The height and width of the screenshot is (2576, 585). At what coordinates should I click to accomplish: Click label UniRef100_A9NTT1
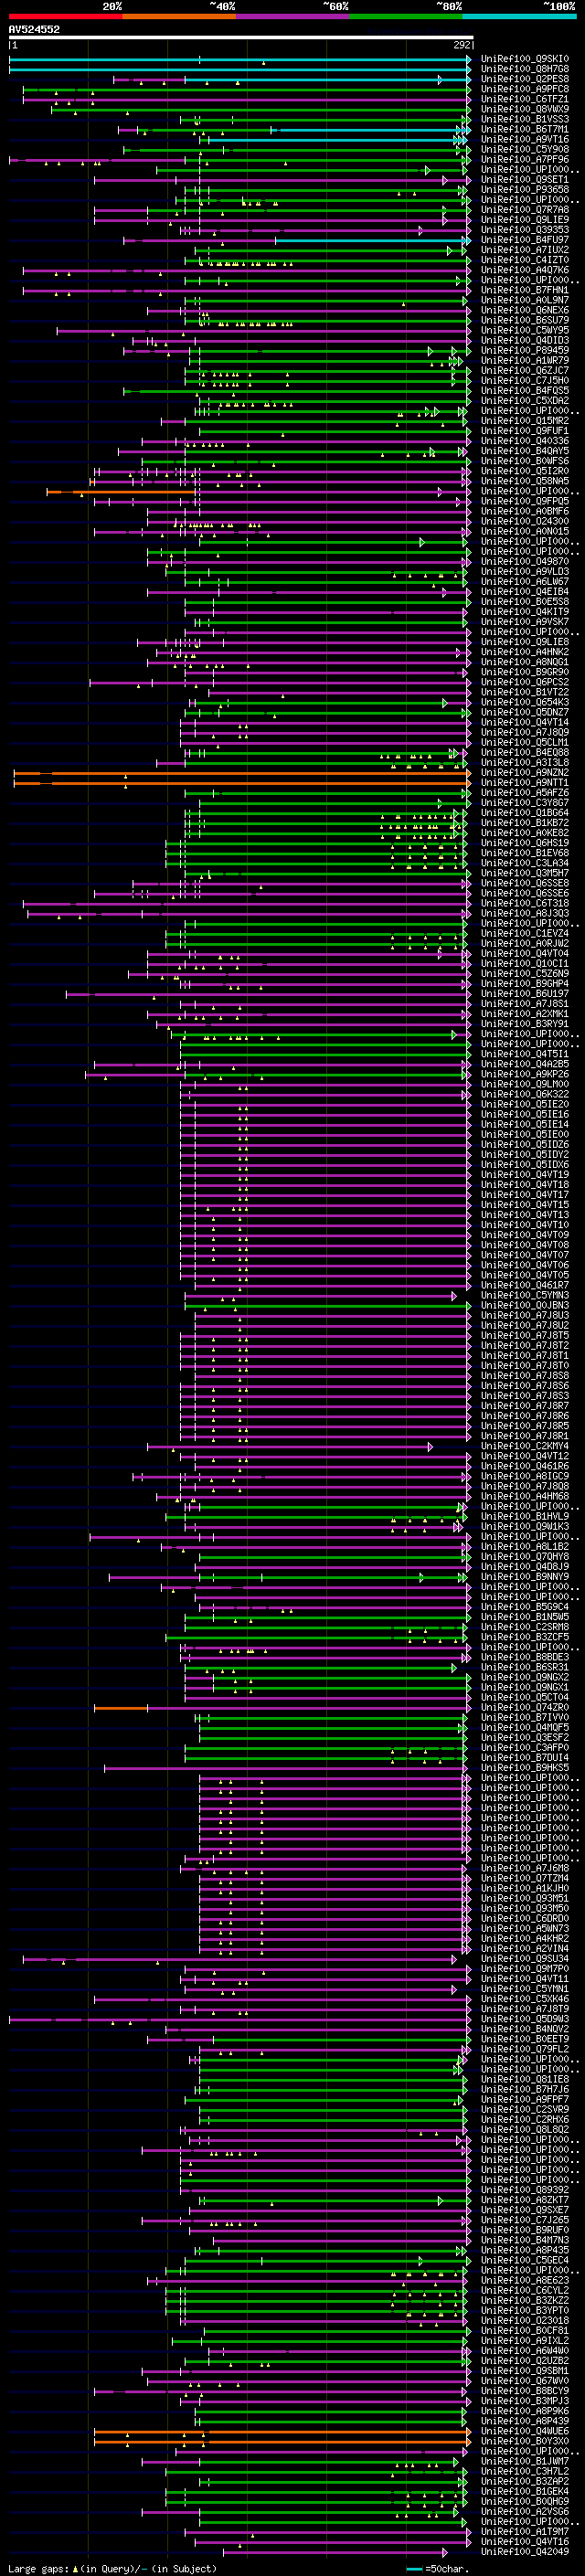pyautogui.click(x=525, y=784)
